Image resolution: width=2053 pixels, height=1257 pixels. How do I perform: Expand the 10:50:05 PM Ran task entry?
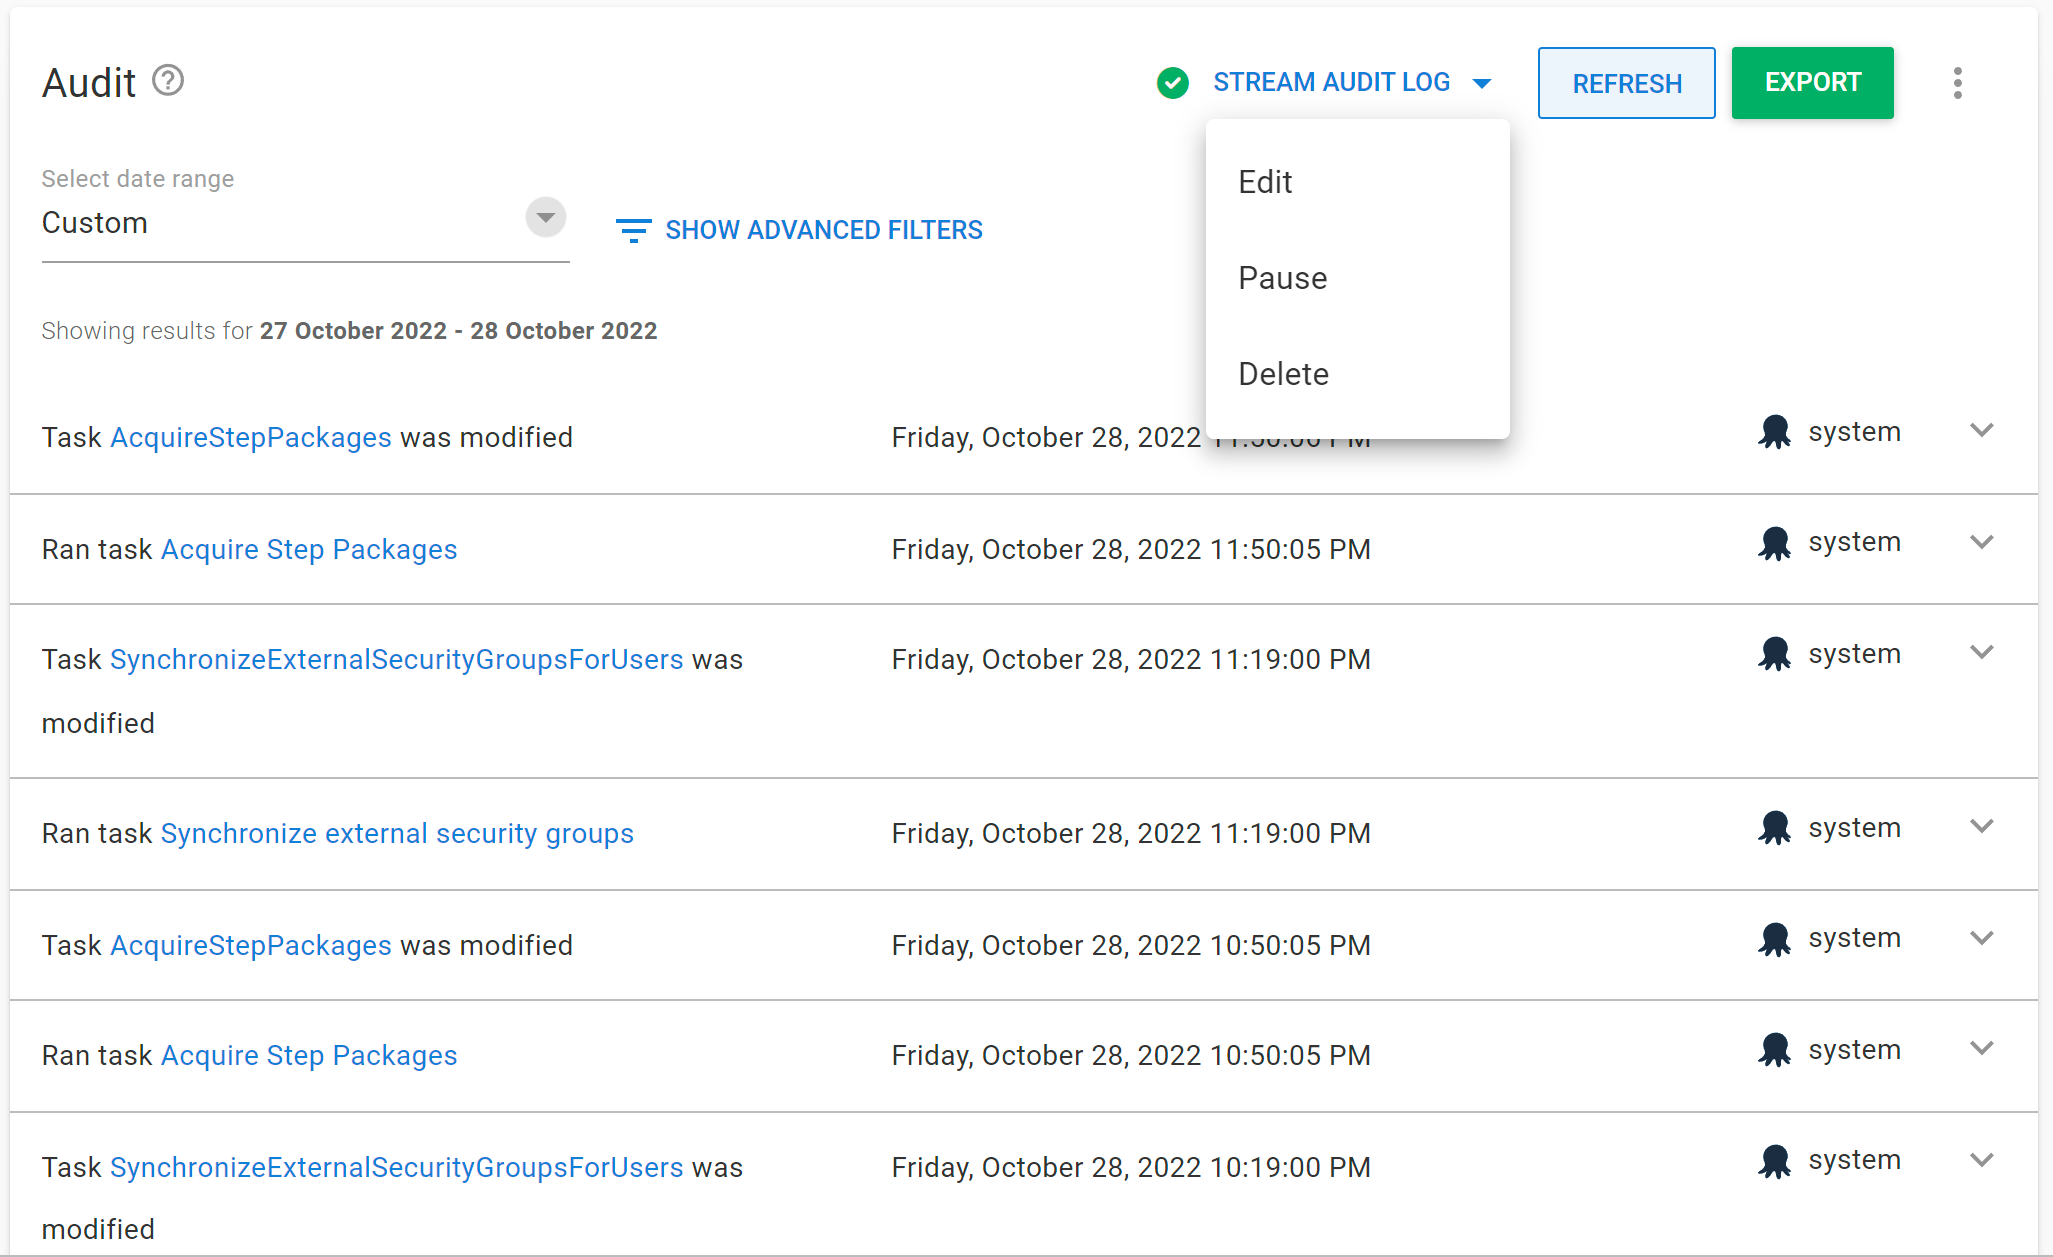(1981, 1048)
